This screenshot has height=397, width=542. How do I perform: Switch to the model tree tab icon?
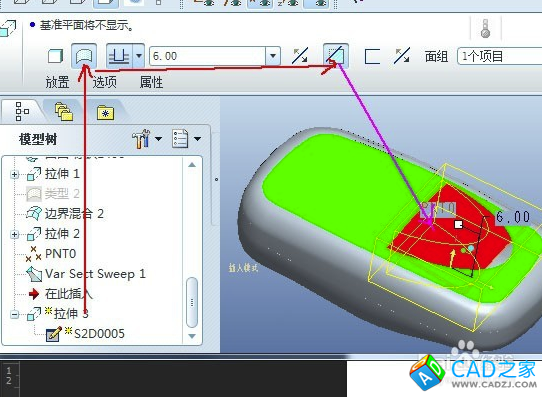[x=22, y=112]
